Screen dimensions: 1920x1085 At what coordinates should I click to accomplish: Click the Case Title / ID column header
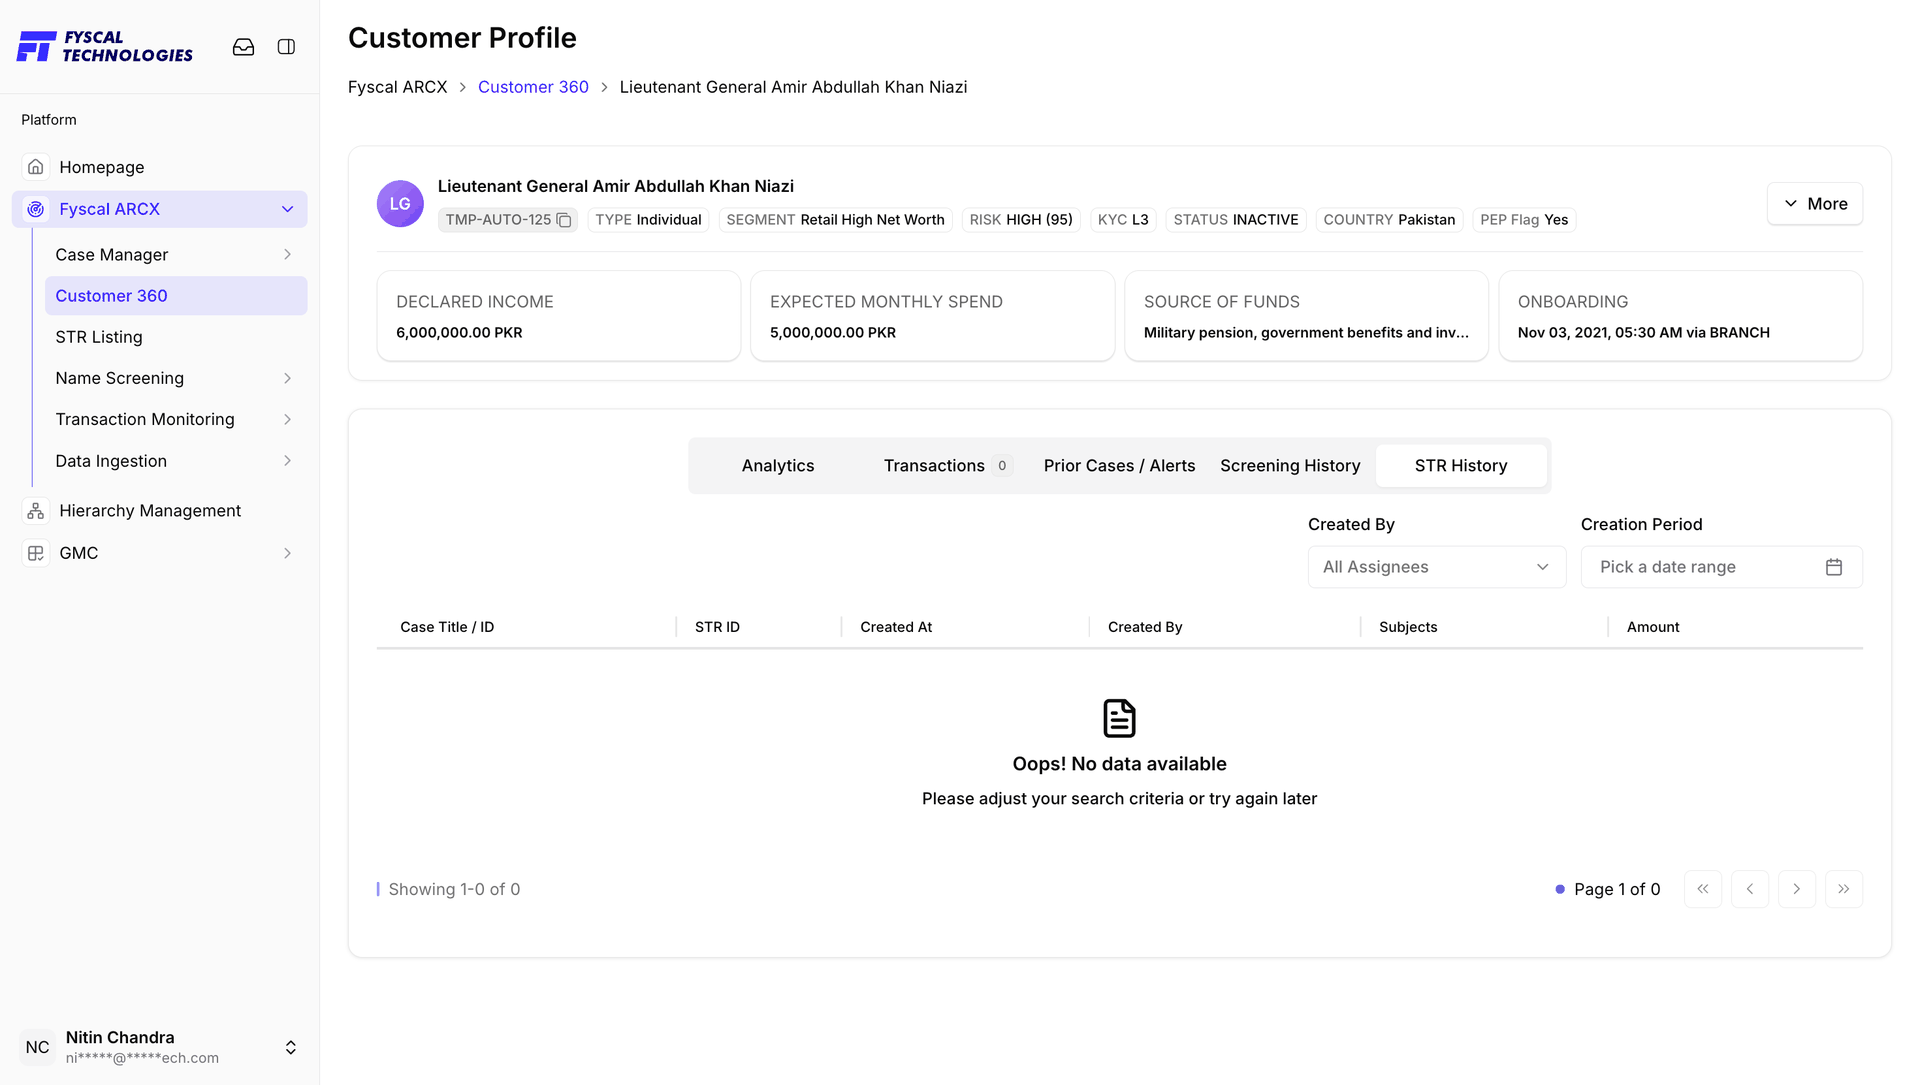coord(447,627)
